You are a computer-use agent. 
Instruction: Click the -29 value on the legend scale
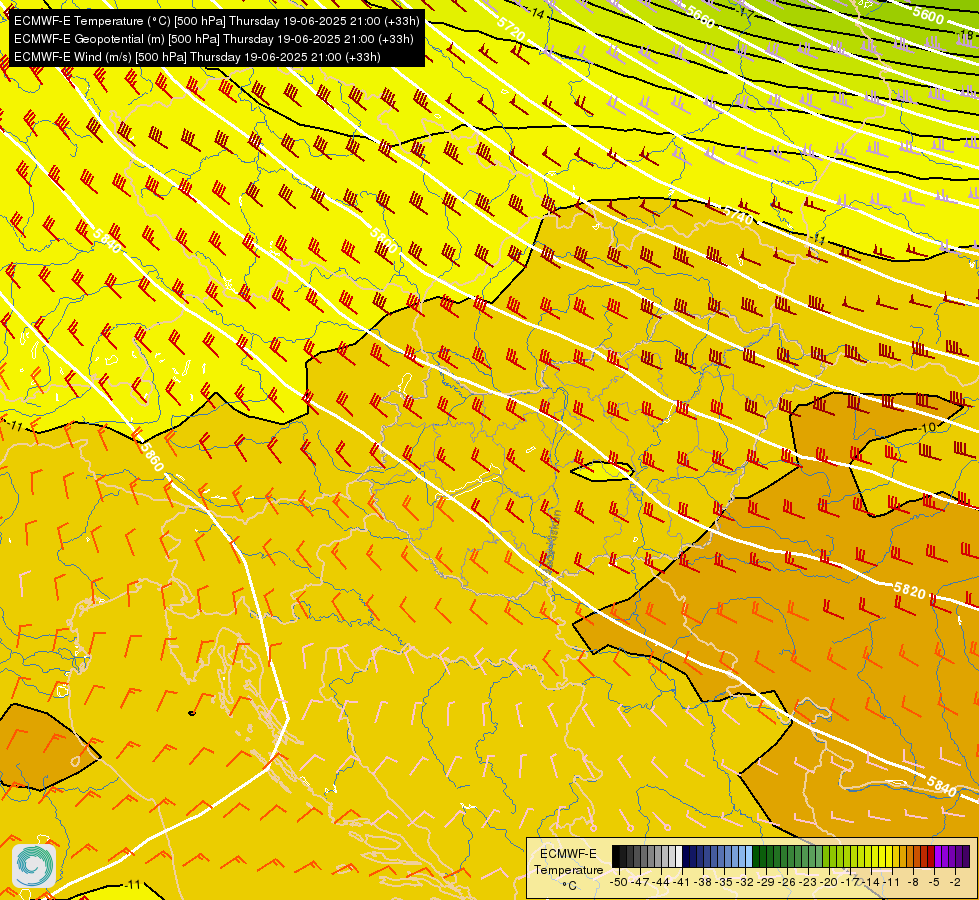click(766, 882)
